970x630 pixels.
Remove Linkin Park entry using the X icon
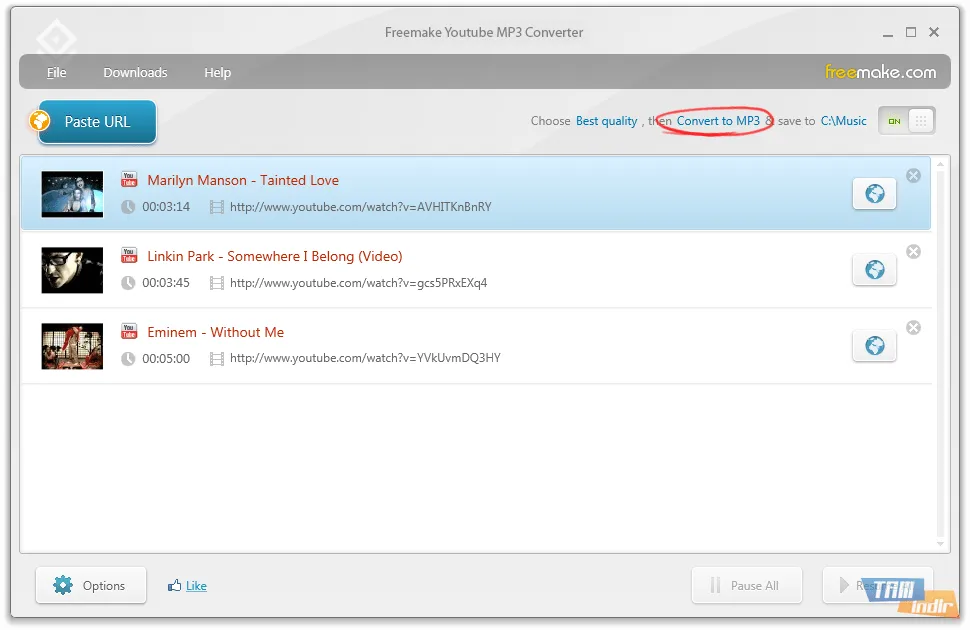click(x=913, y=251)
